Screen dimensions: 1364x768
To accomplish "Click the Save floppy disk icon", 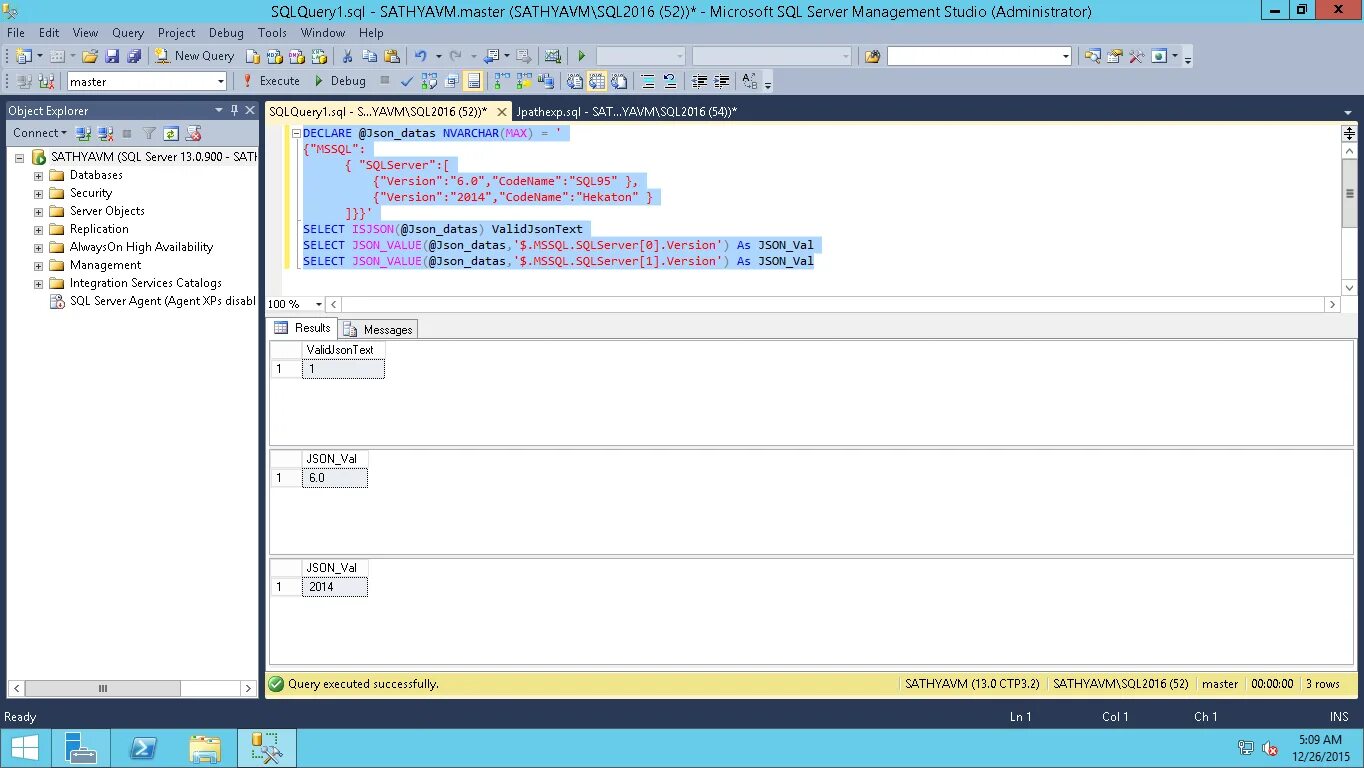I will (x=112, y=56).
